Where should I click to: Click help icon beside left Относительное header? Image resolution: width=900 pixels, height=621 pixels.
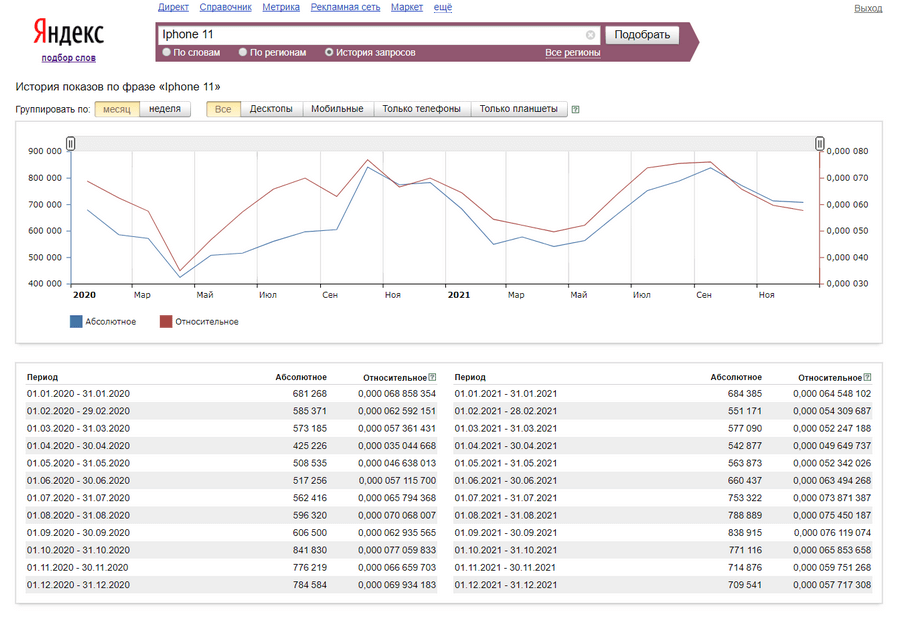432,377
